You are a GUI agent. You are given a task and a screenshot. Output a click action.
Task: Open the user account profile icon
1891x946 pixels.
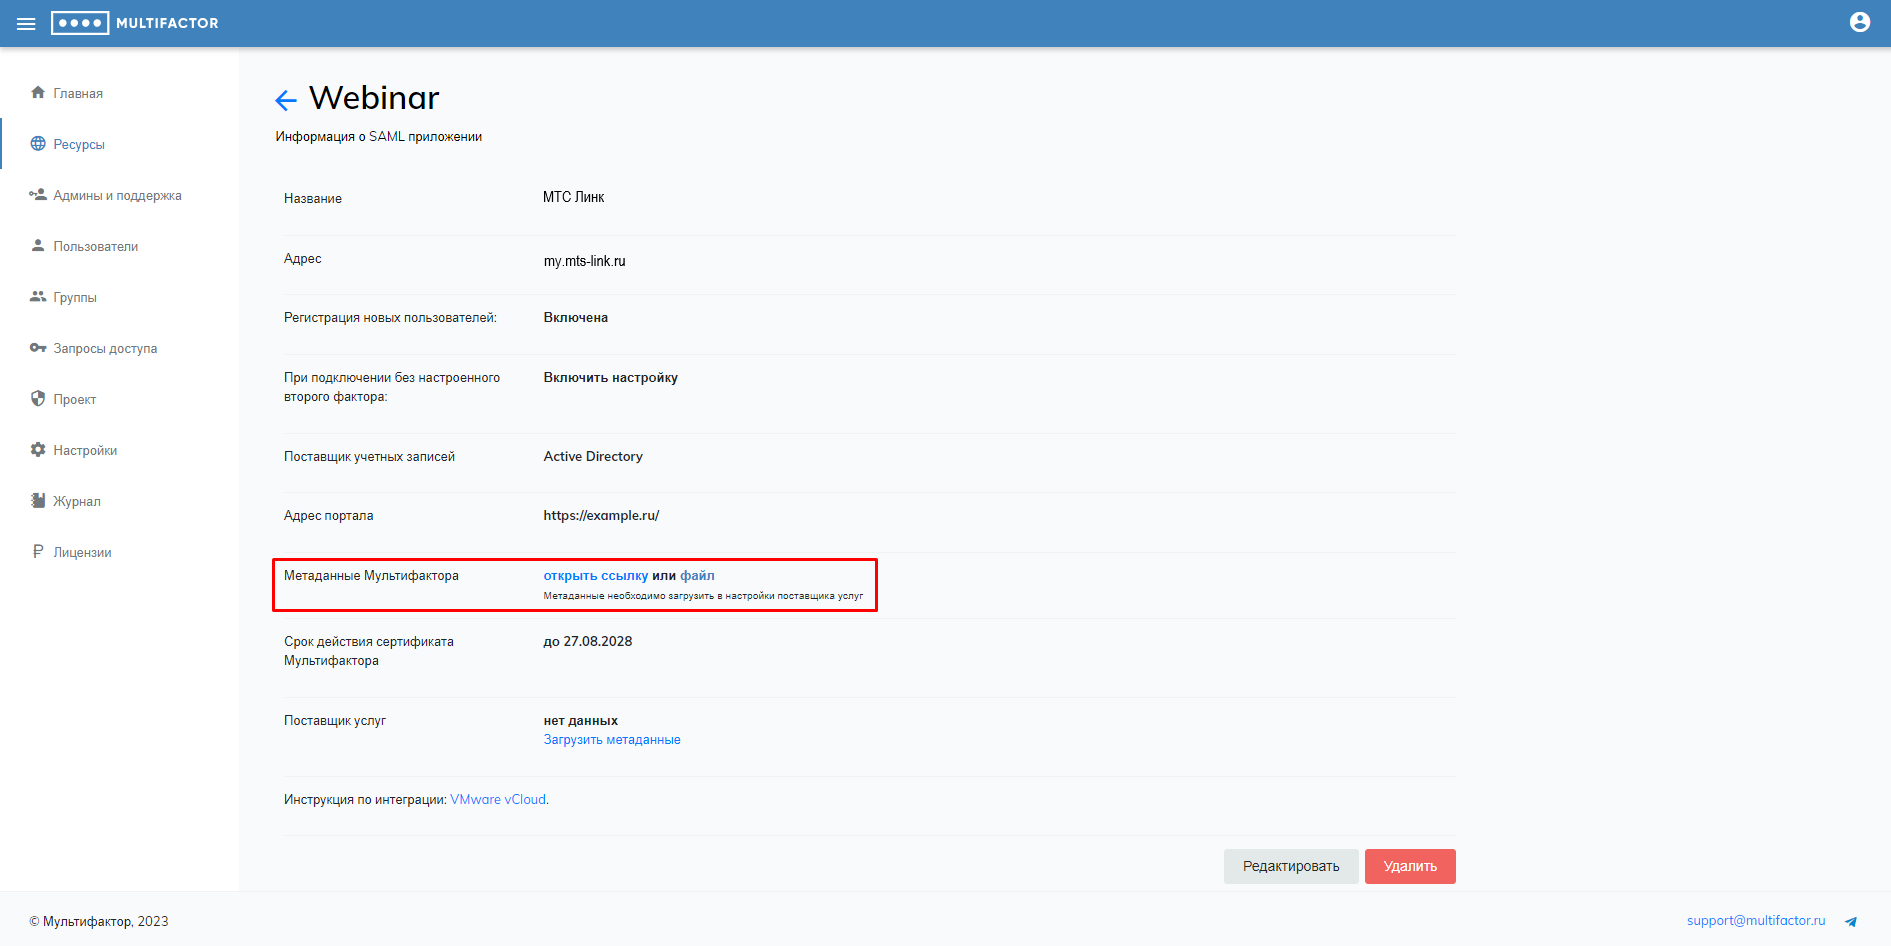[1860, 22]
